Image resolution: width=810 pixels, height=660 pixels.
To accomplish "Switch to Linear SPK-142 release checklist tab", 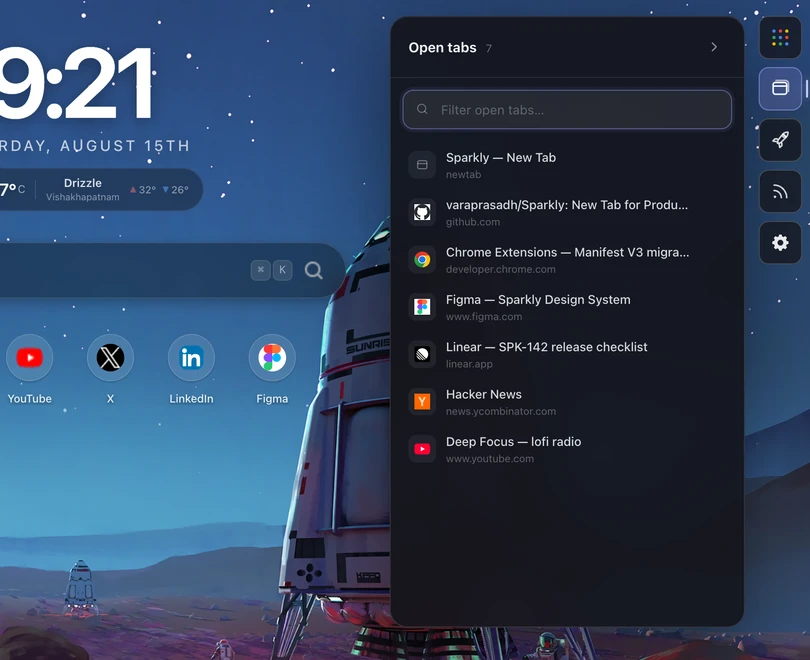I will click(567, 354).
